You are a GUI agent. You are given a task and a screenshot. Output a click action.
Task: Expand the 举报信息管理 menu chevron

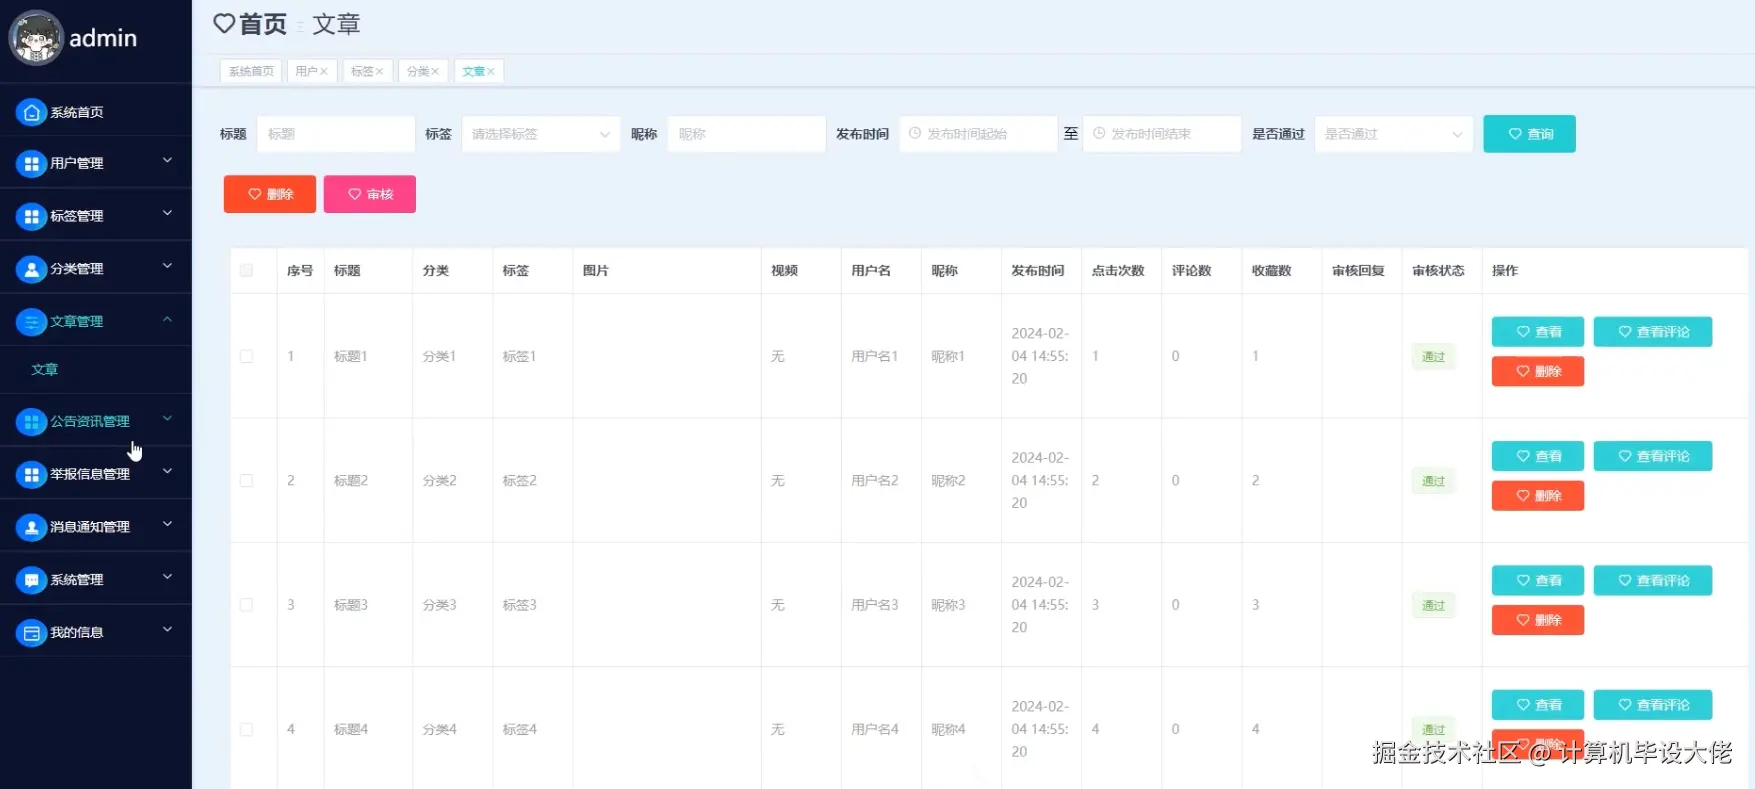168,471
